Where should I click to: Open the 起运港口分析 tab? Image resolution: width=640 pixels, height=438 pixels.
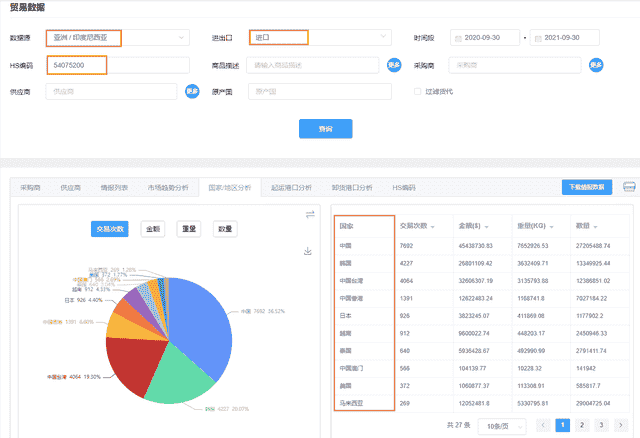[x=291, y=188]
